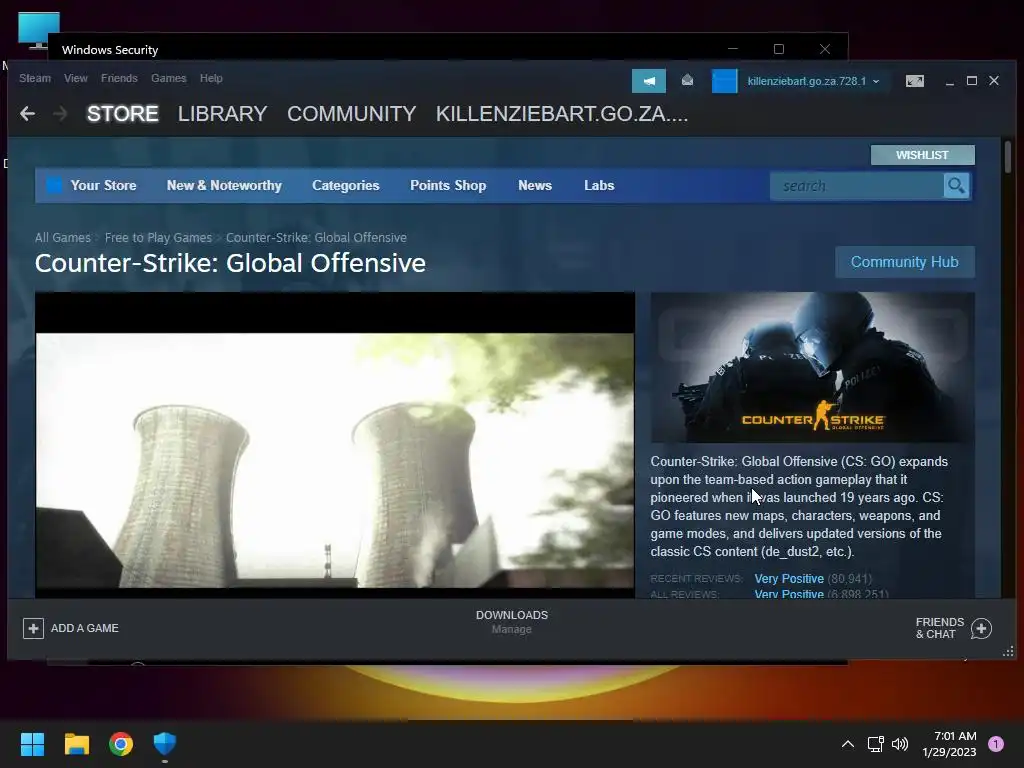The height and width of the screenshot is (768, 1024).
Task: Open recent reviews Very Positive link
Action: click(x=789, y=579)
